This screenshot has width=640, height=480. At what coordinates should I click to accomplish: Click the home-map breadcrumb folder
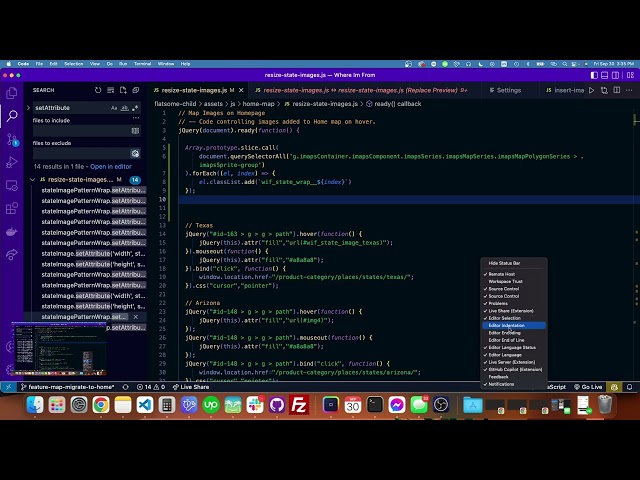[x=258, y=104]
